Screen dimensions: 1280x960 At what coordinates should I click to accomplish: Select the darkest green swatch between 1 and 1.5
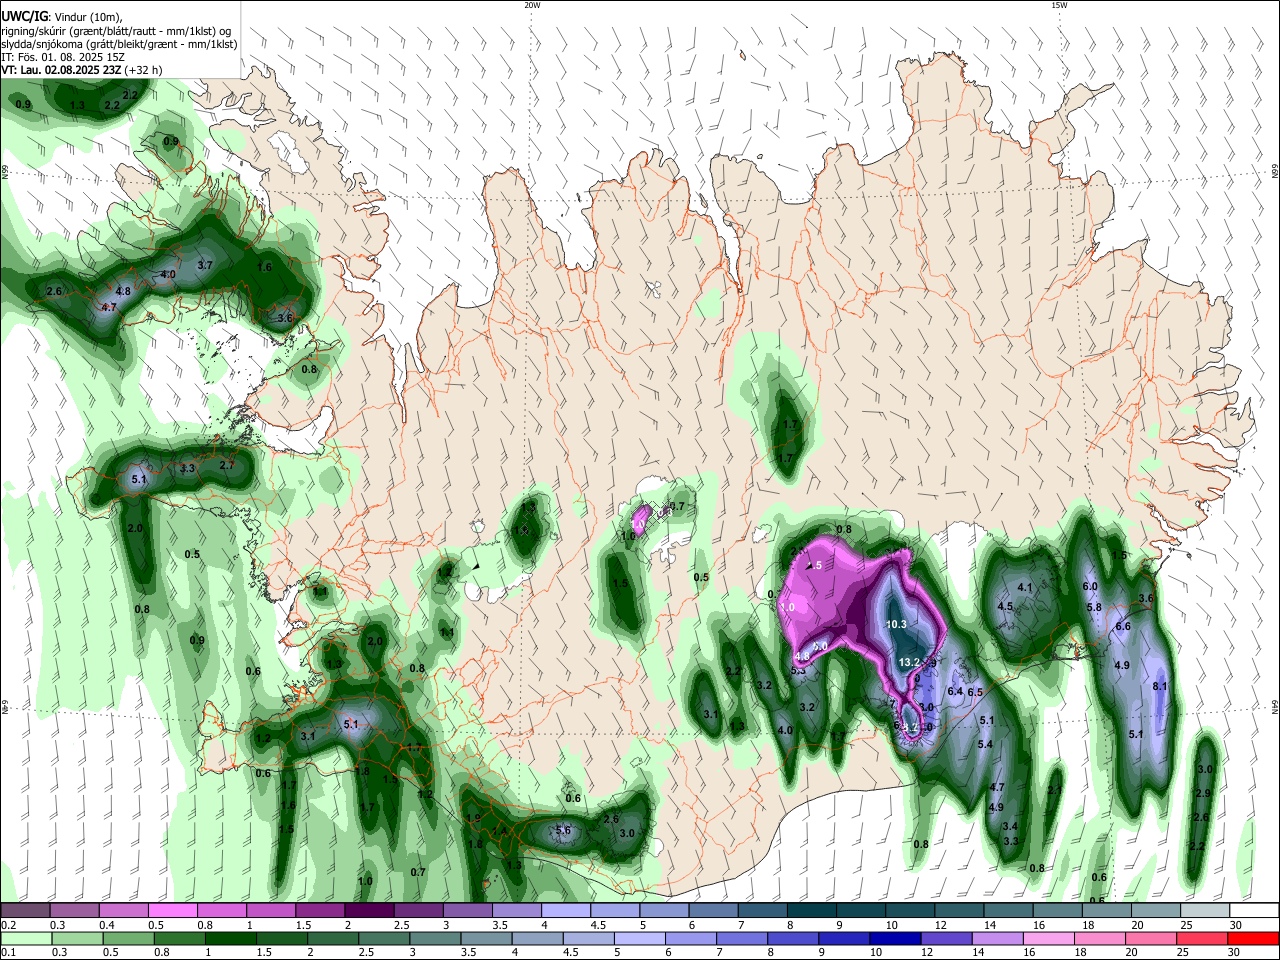230,938
